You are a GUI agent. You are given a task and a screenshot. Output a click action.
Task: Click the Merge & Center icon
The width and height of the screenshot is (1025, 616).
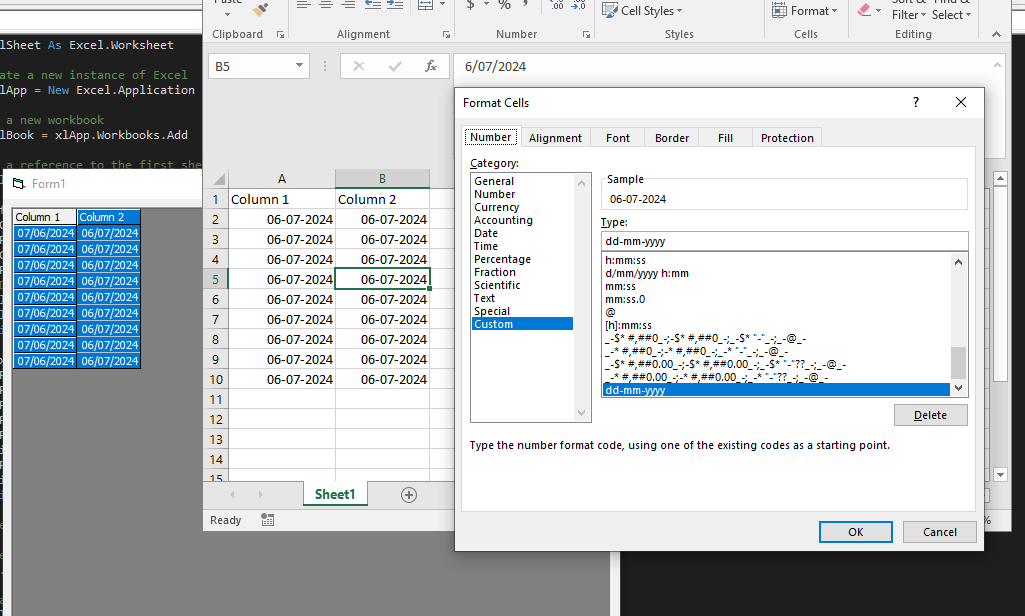click(426, 5)
